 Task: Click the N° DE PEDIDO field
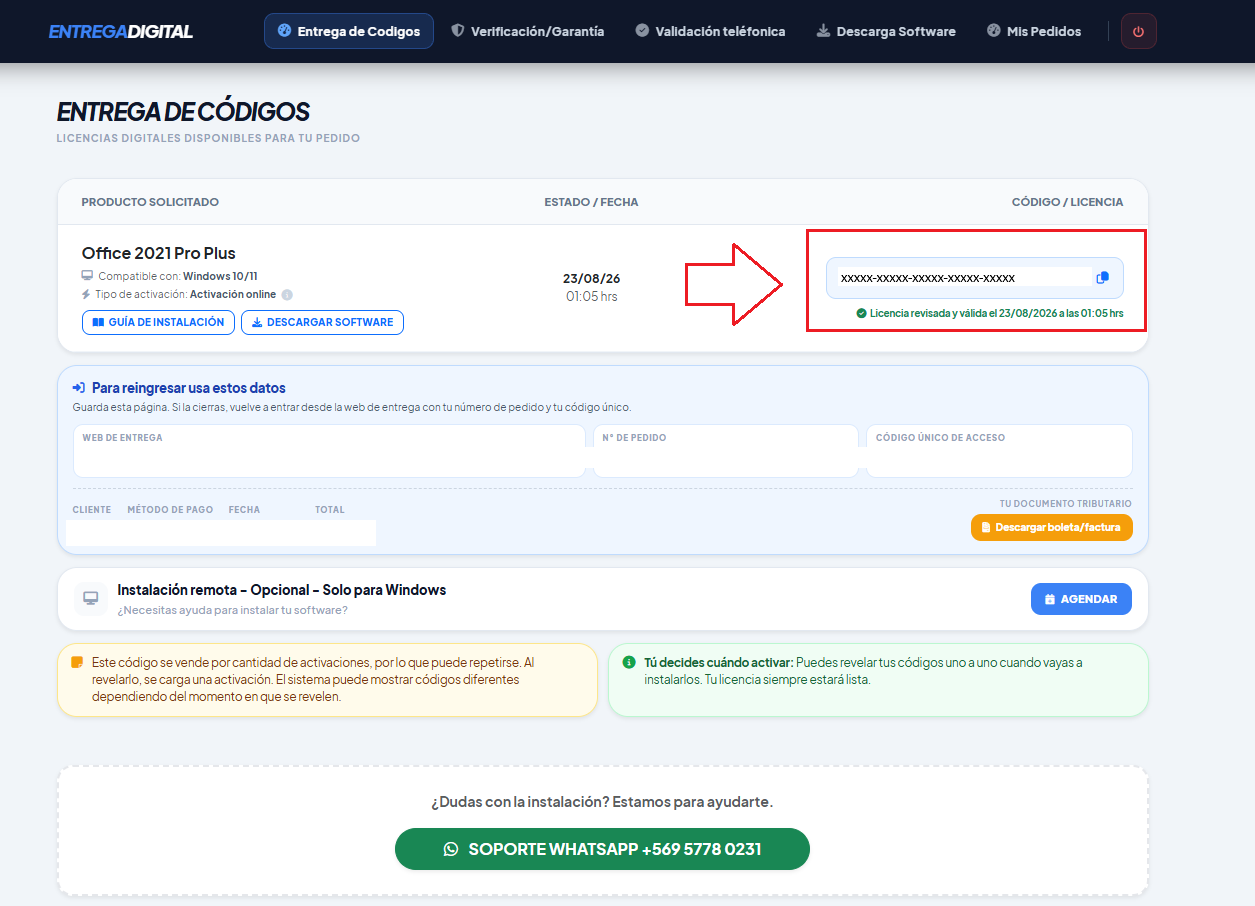pyautogui.click(x=726, y=451)
